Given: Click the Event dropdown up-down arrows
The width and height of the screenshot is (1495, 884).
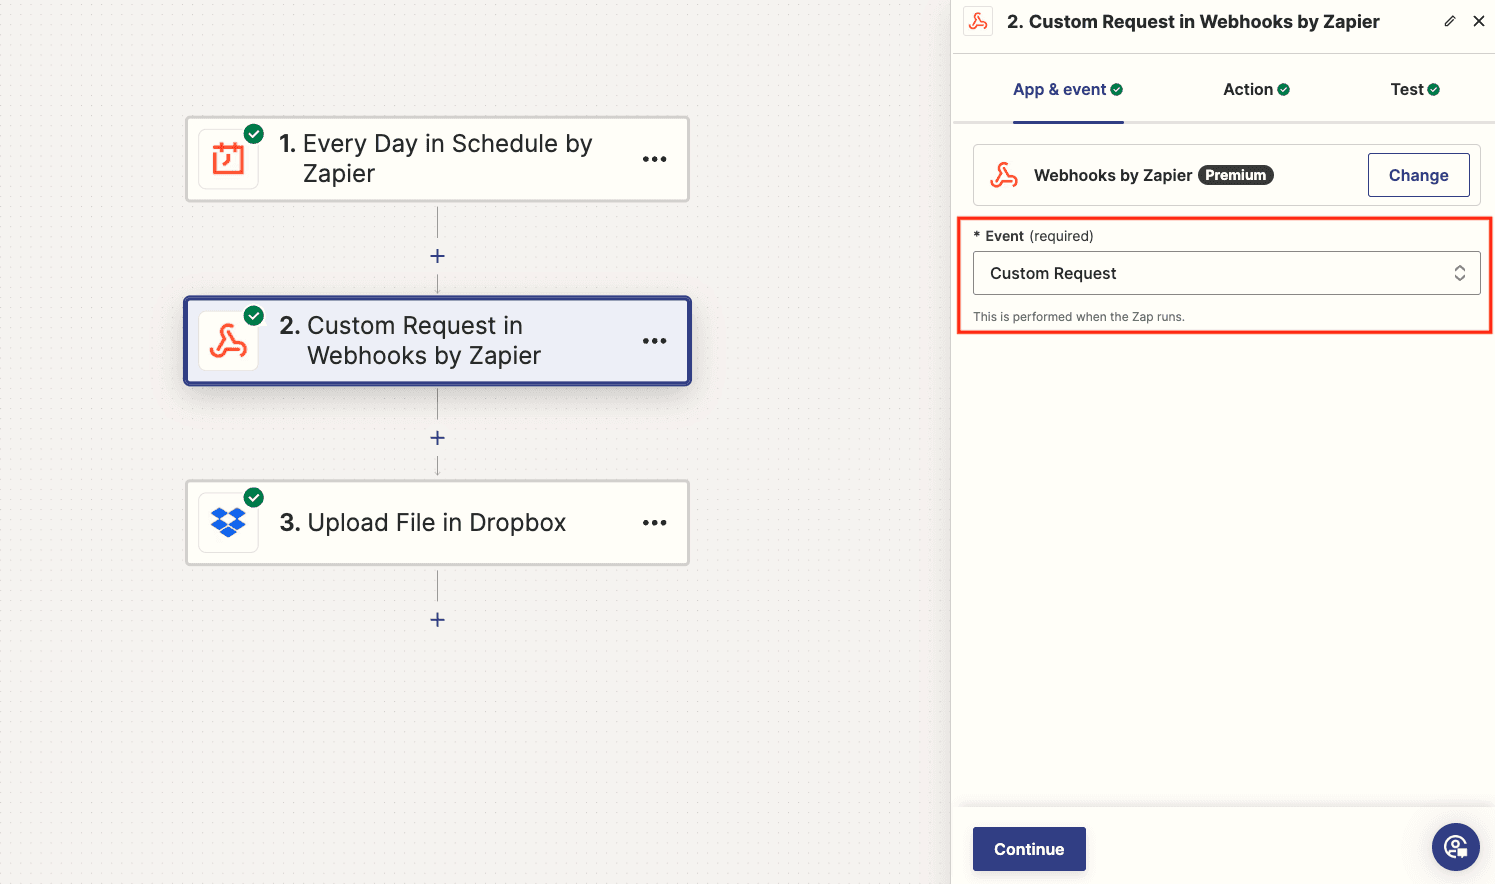Looking at the screenshot, I should (x=1460, y=273).
